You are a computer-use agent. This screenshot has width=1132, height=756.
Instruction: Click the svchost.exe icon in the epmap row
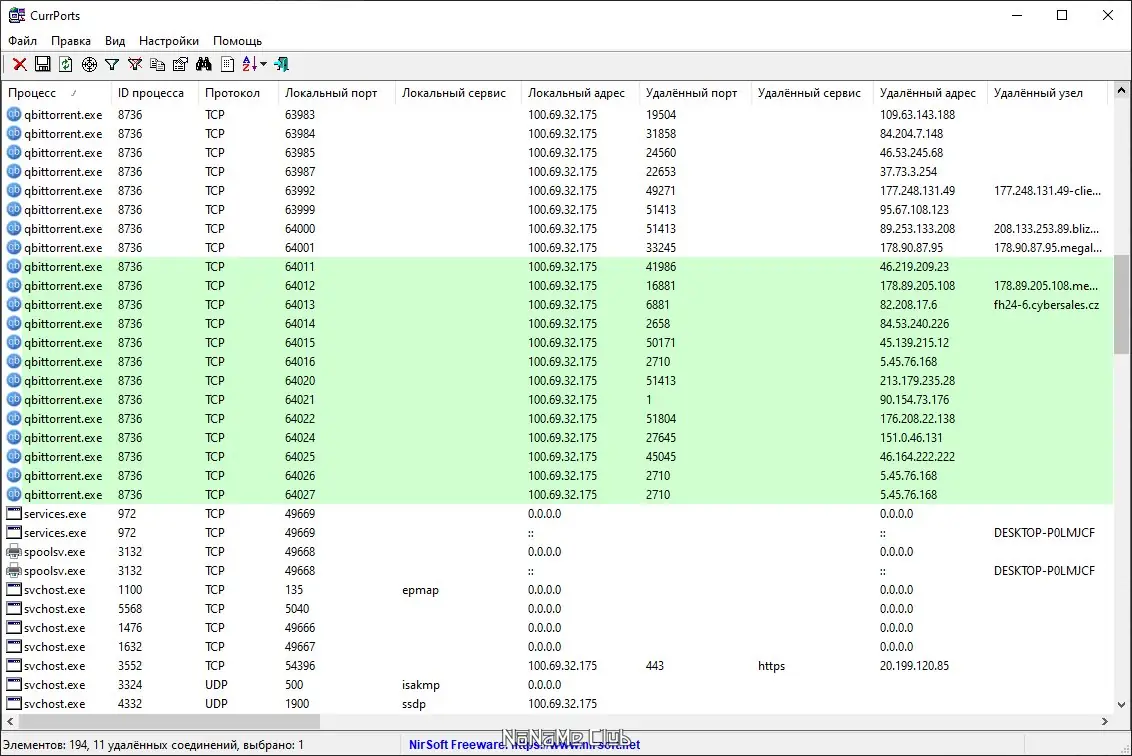[x=14, y=589]
